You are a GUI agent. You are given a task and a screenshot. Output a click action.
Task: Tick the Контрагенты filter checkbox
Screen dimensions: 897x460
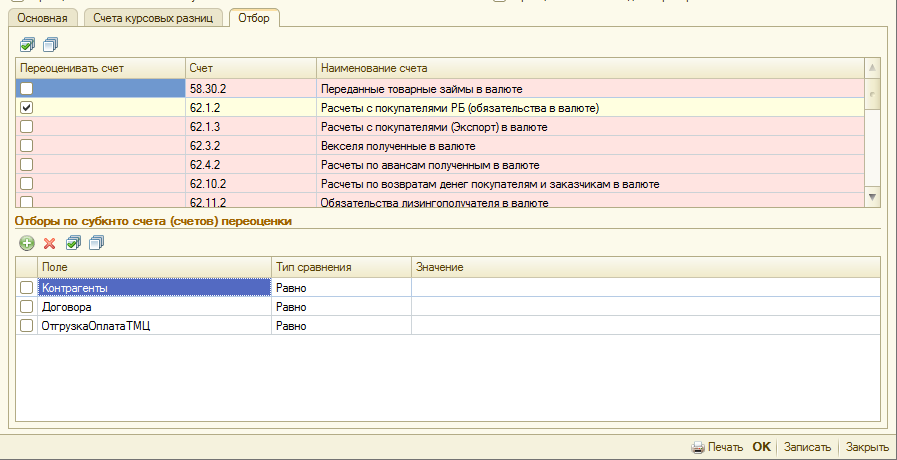[26, 288]
